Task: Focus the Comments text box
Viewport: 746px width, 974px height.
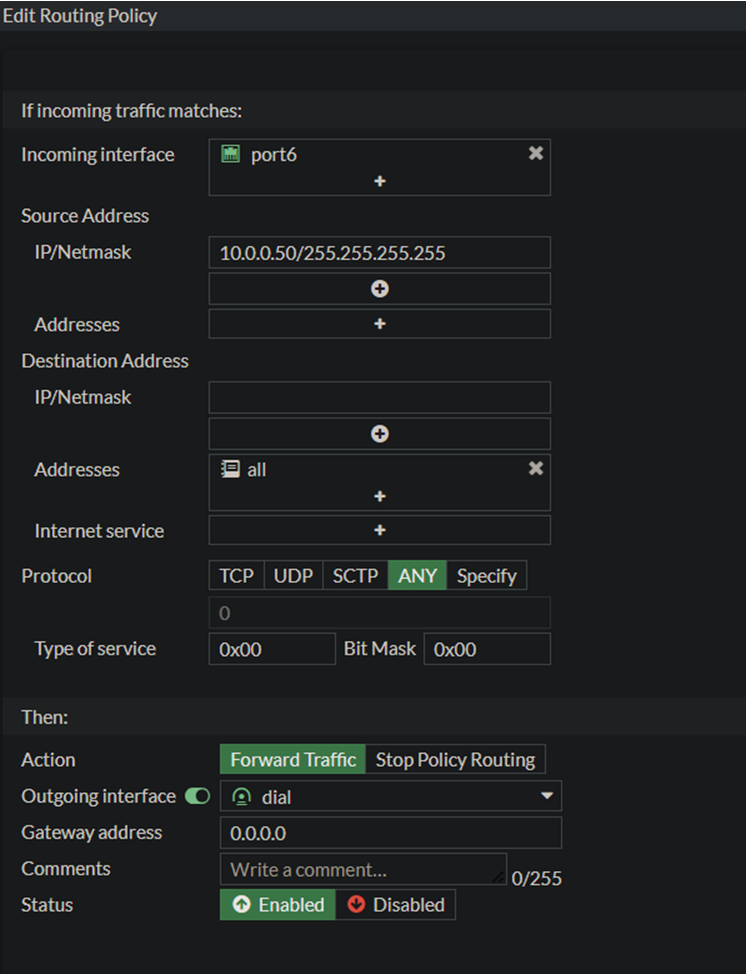Action: (x=363, y=869)
